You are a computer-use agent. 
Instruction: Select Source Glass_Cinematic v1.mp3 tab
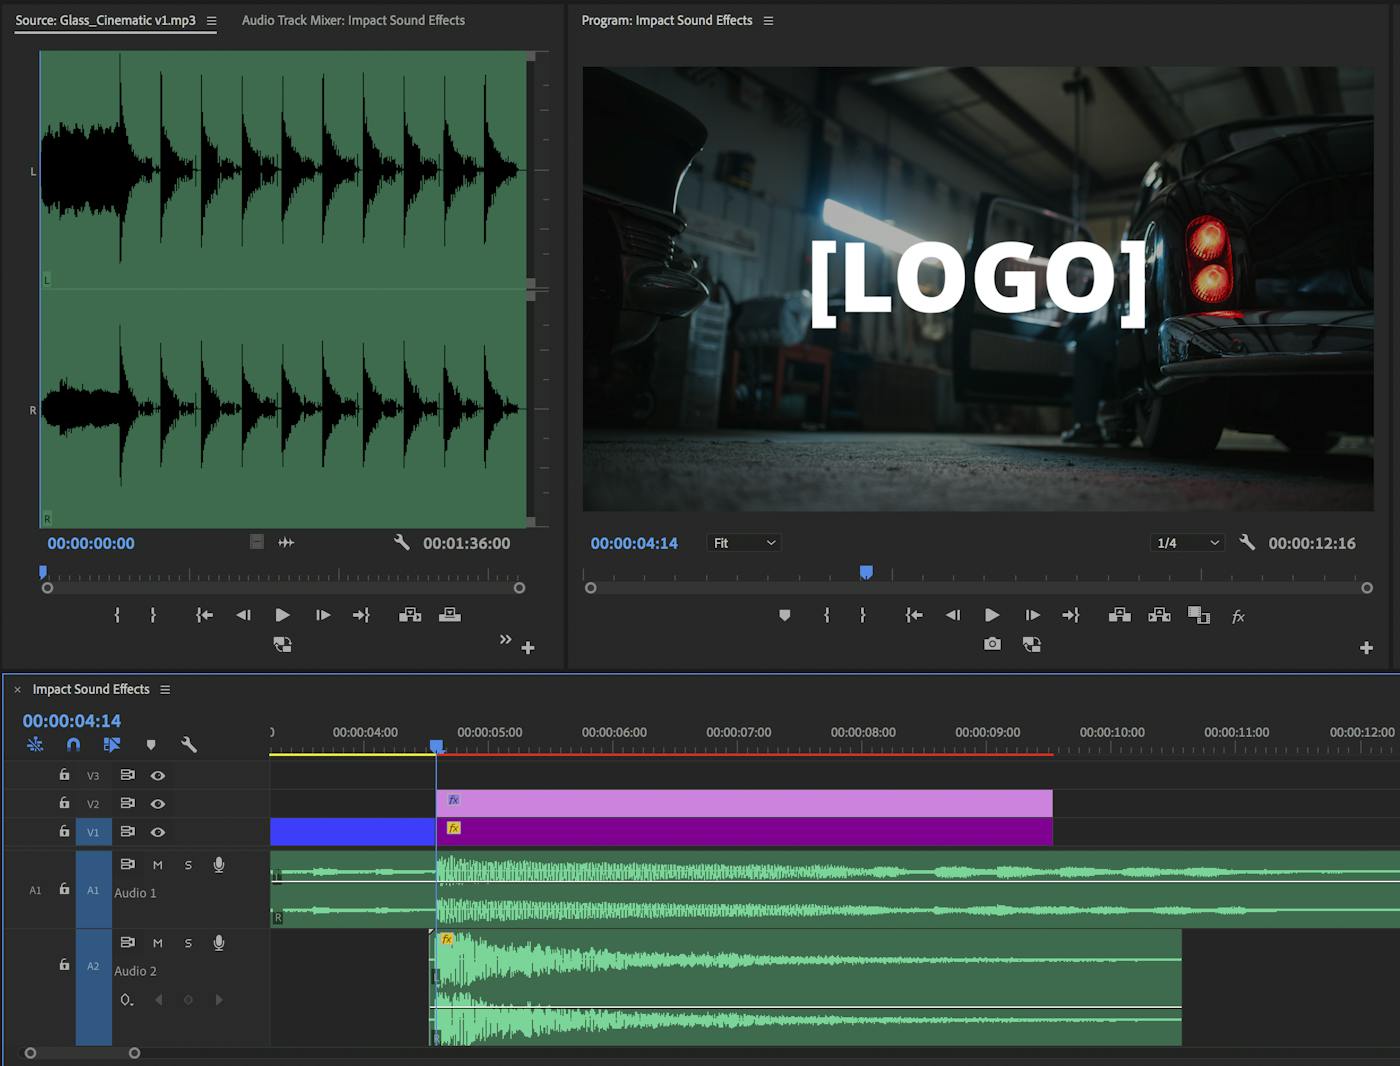point(105,20)
